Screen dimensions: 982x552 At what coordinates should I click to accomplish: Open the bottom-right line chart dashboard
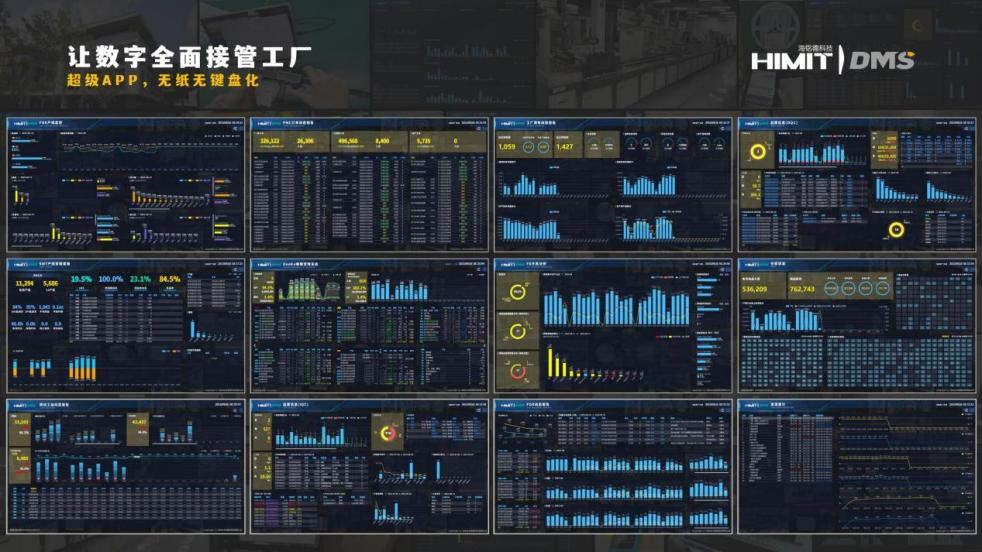856,466
